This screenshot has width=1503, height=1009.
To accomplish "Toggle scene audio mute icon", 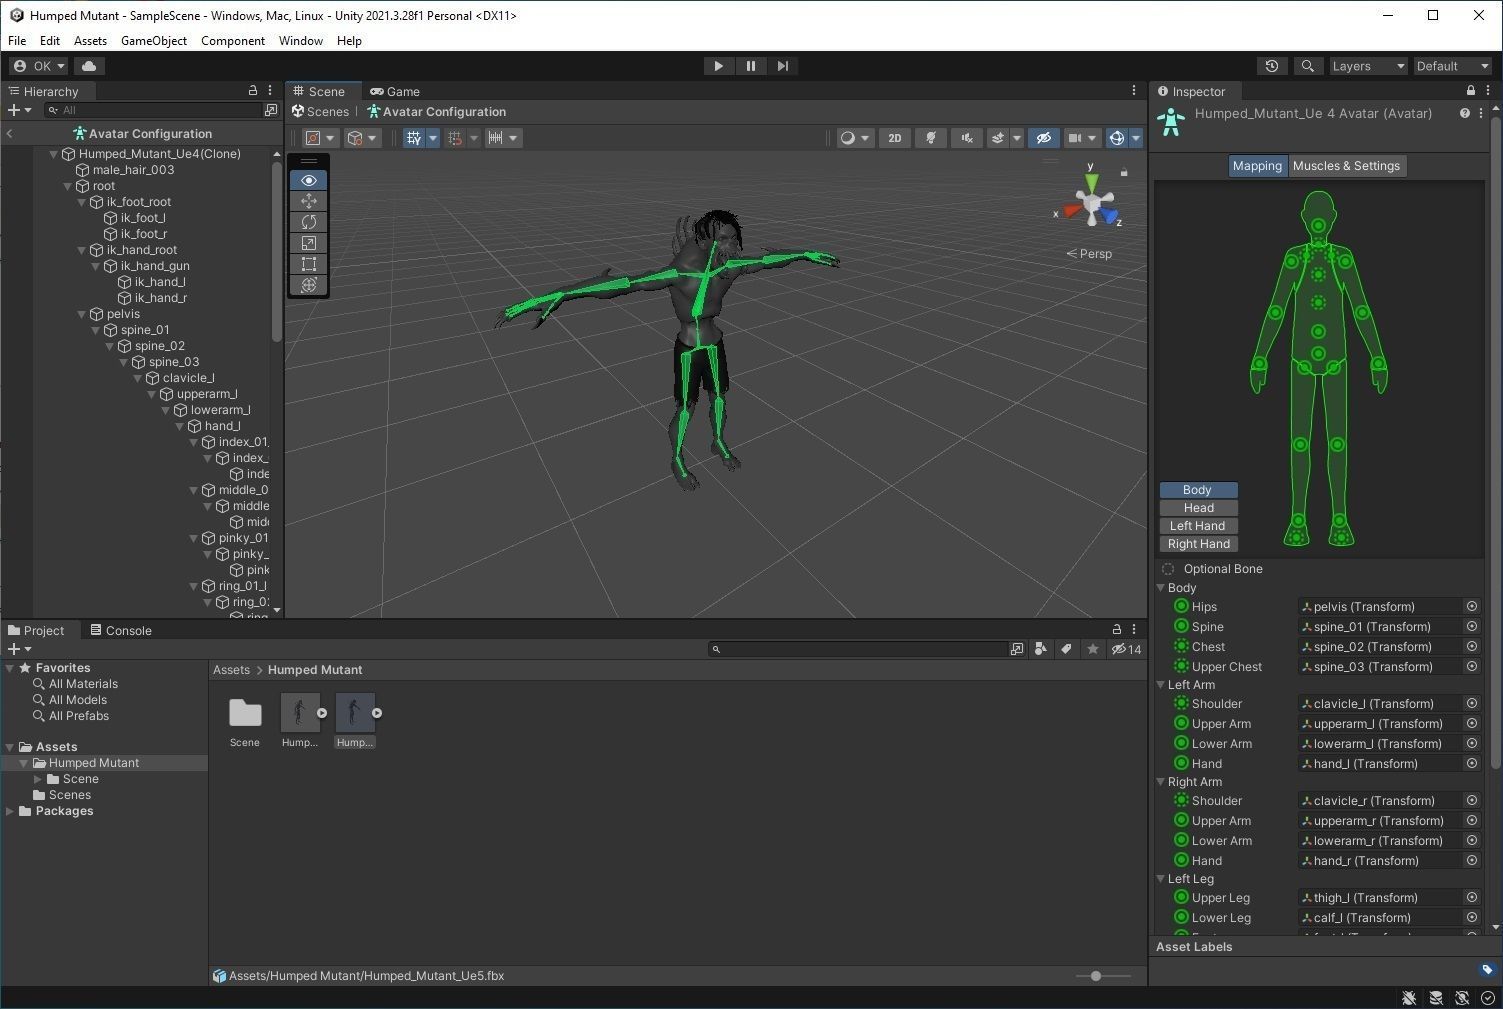I will tap(966, 138).
